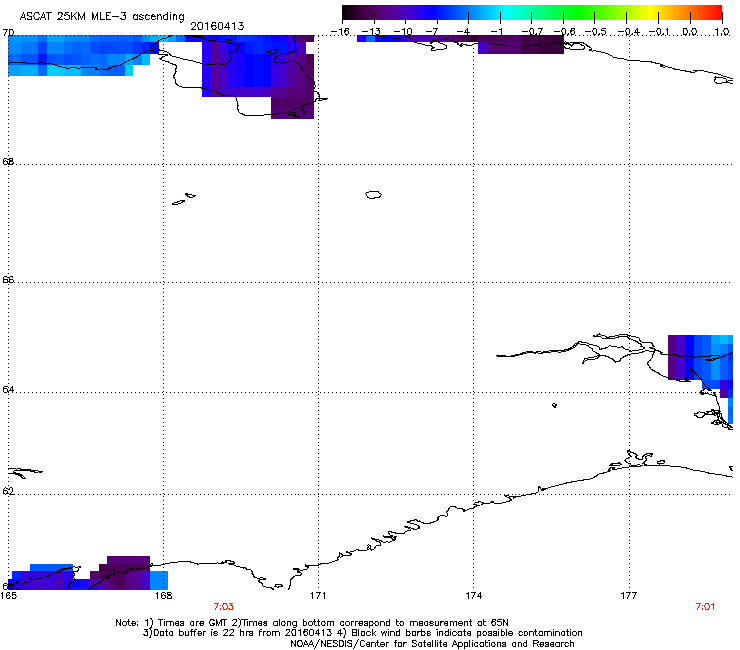Click the -13 label on the color scale
The width and height of the screenshot is (740, 650).
click(x=371, y=32)
